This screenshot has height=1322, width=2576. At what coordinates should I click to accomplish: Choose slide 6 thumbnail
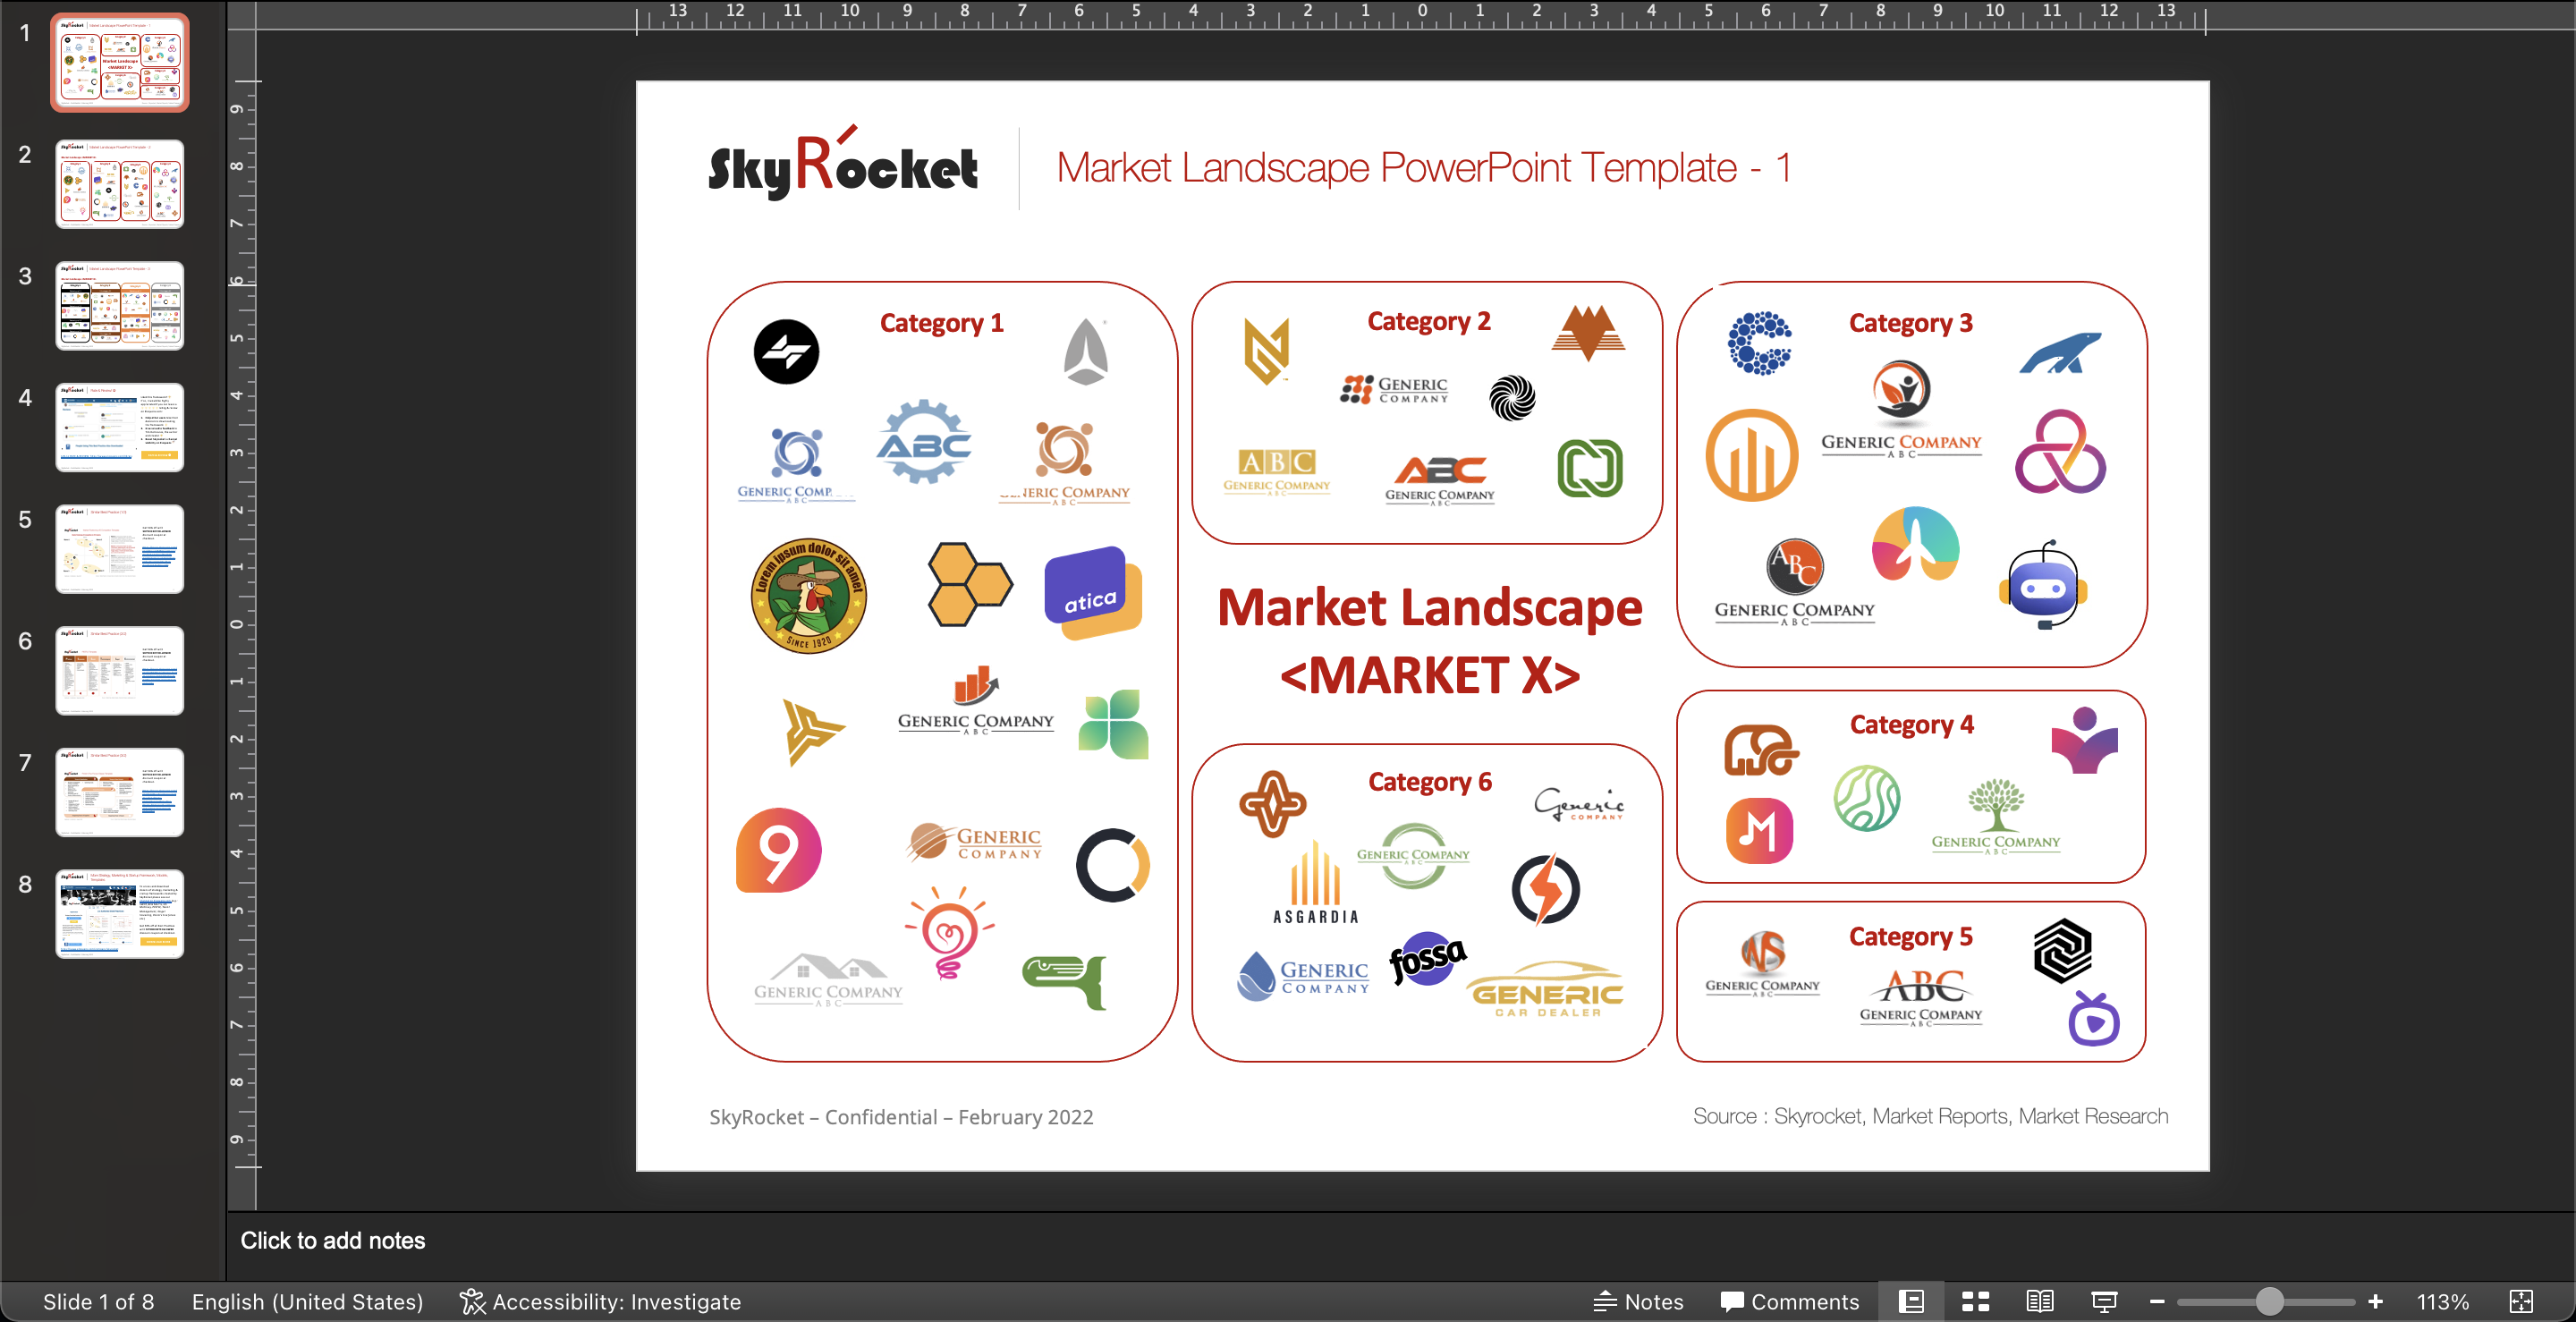pos(120,671)
